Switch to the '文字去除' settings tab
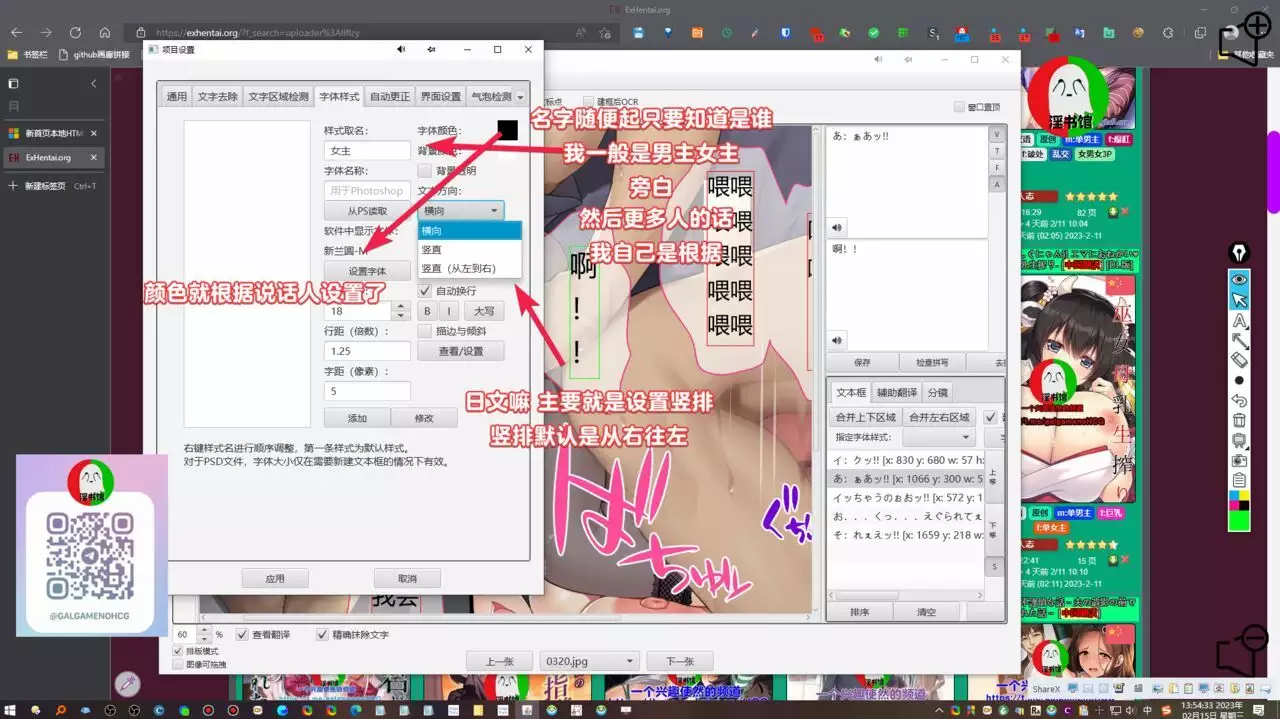Viewport: 1280px width, 719px height. (217, 97)
